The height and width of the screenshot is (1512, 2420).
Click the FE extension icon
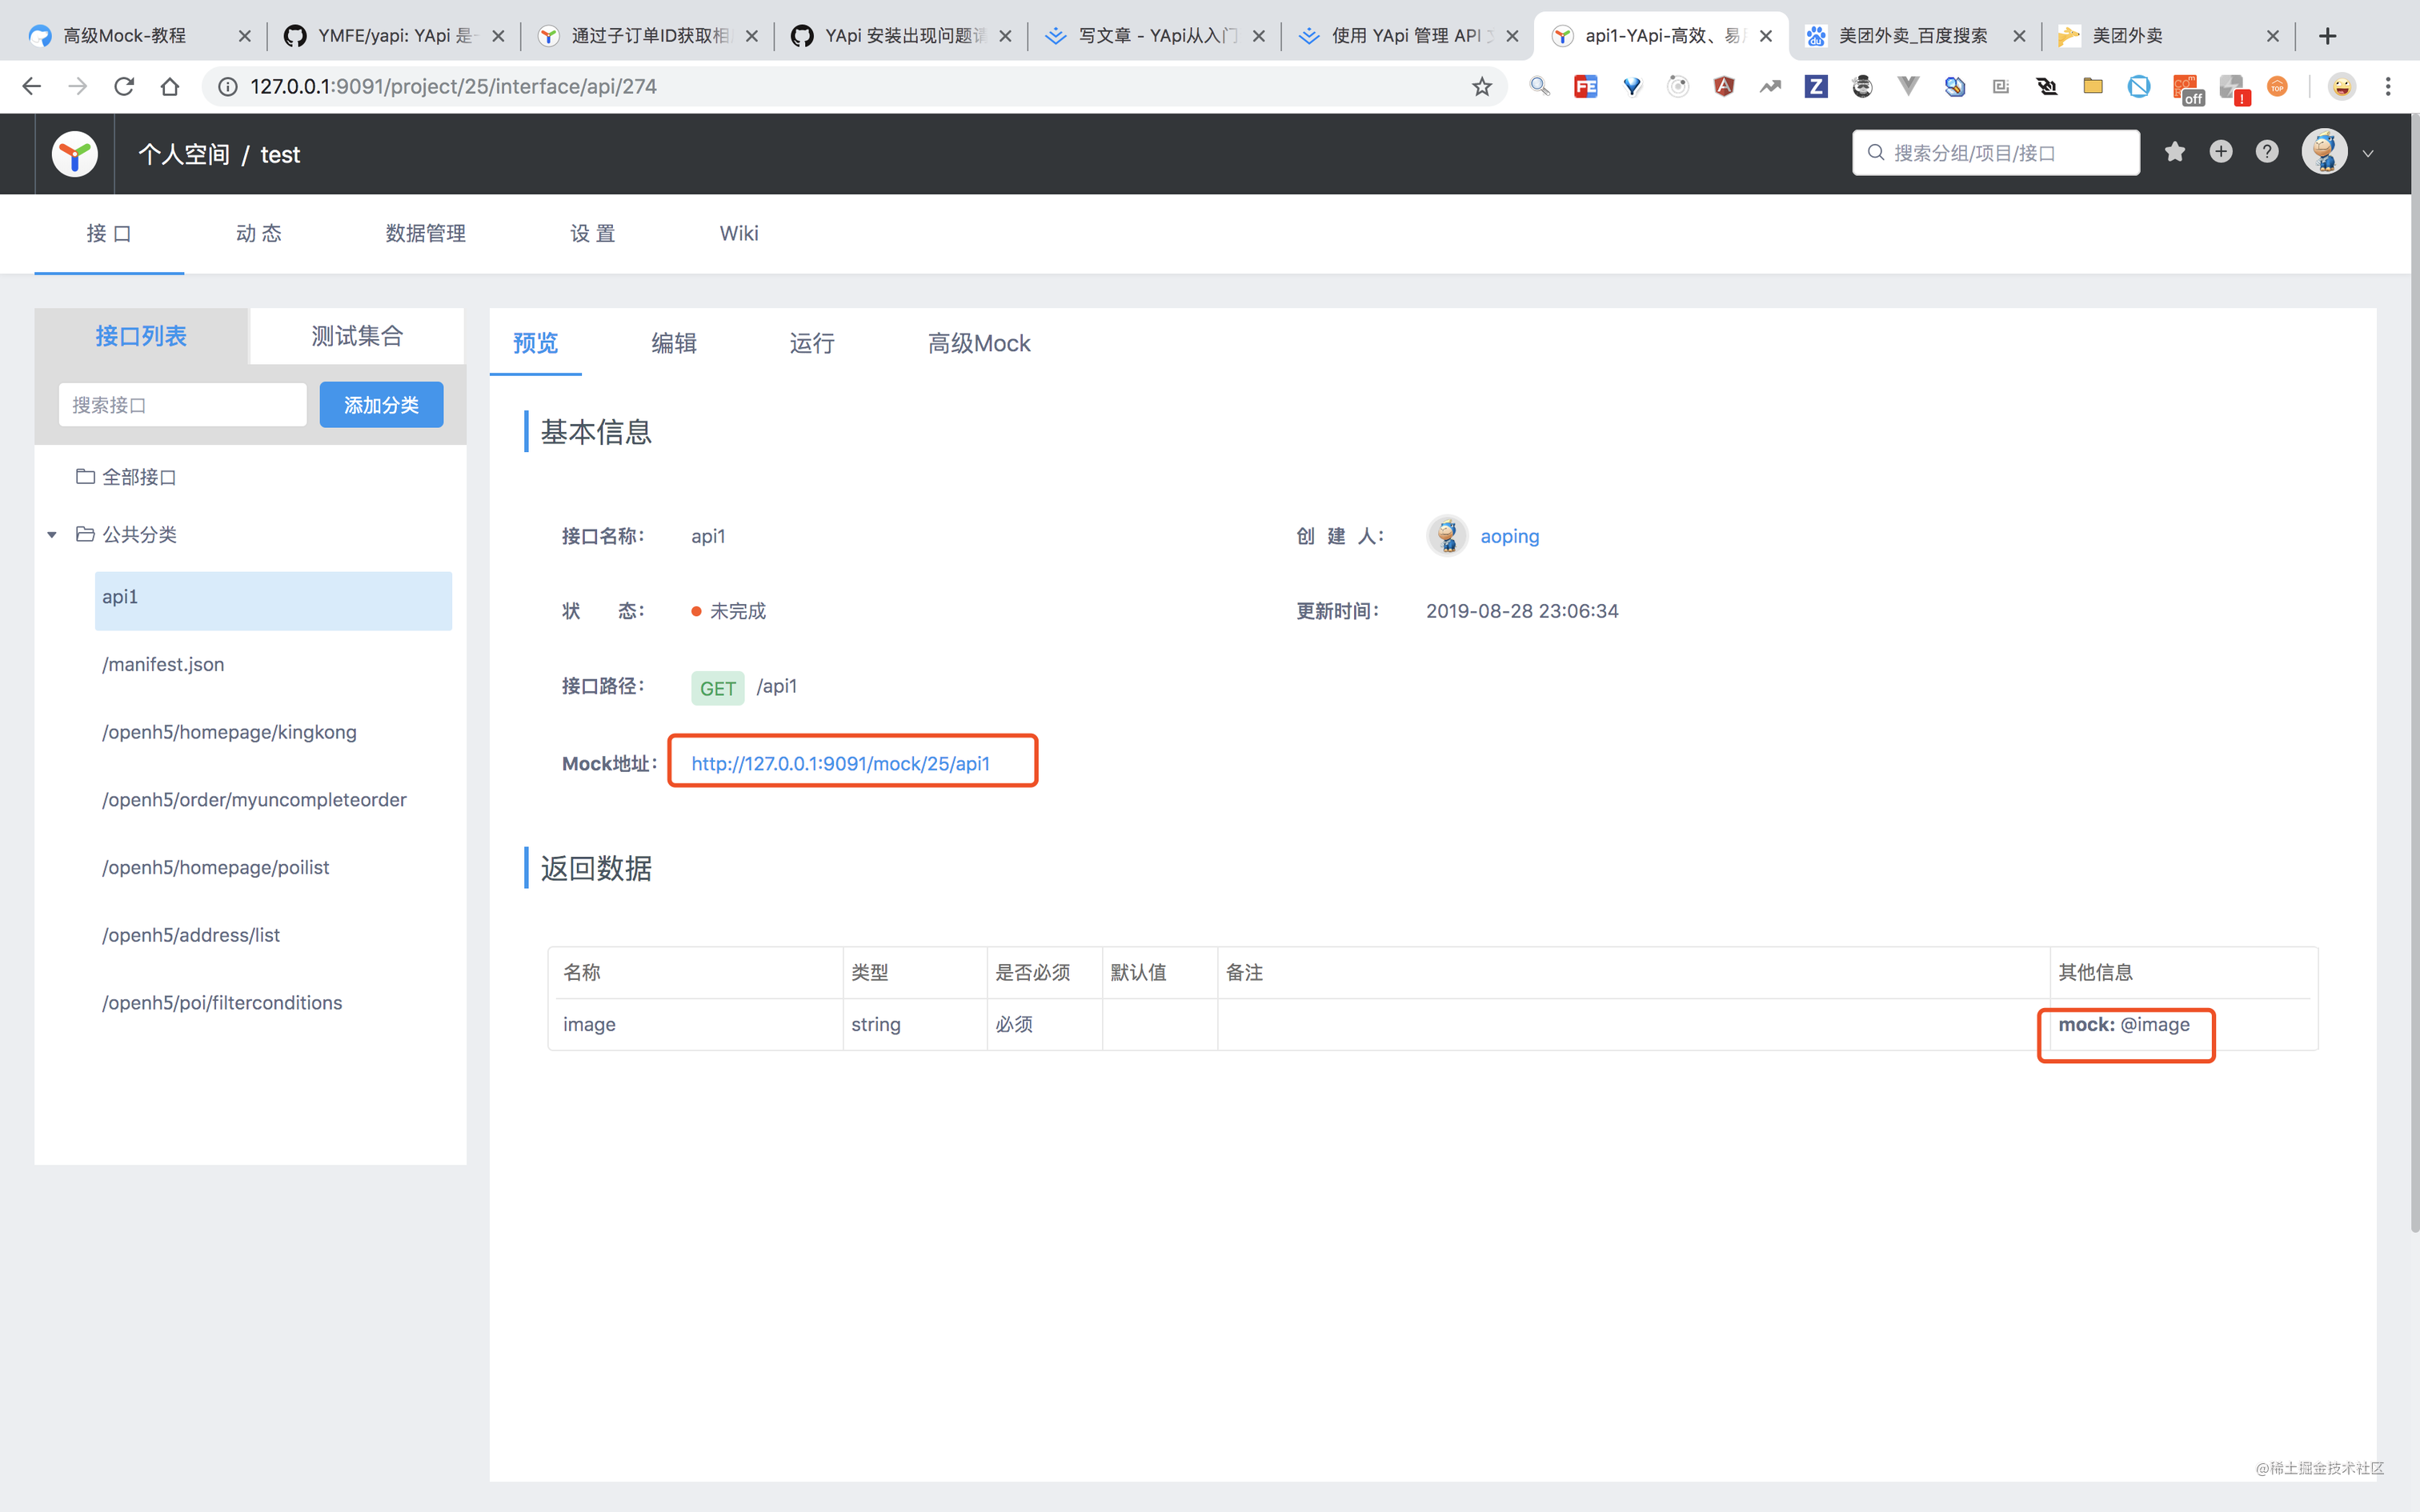pos(1586,87)
